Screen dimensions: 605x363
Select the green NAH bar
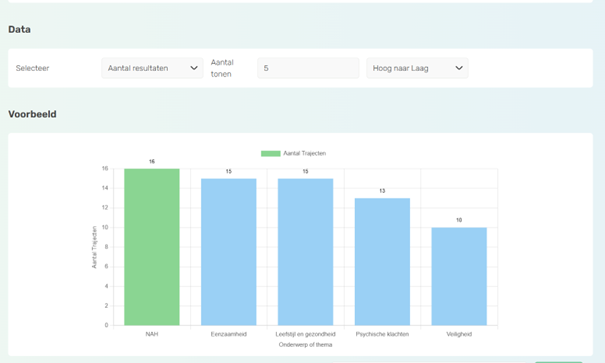[152, 247]
